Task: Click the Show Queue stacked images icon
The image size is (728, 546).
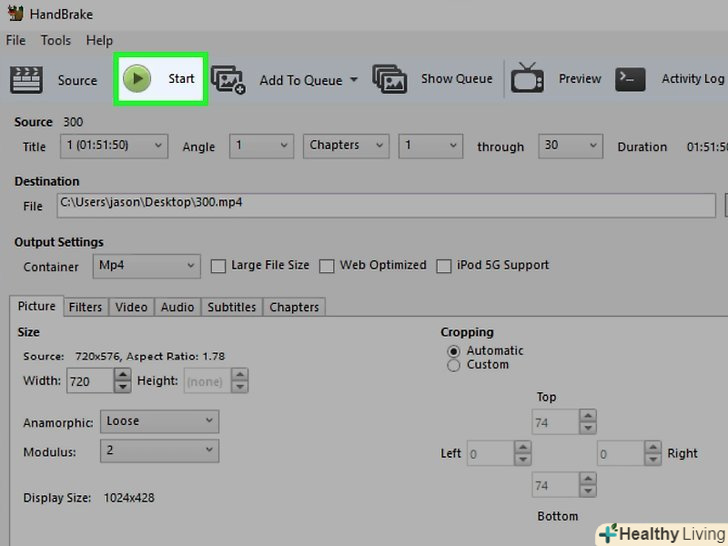Action: 390,79
